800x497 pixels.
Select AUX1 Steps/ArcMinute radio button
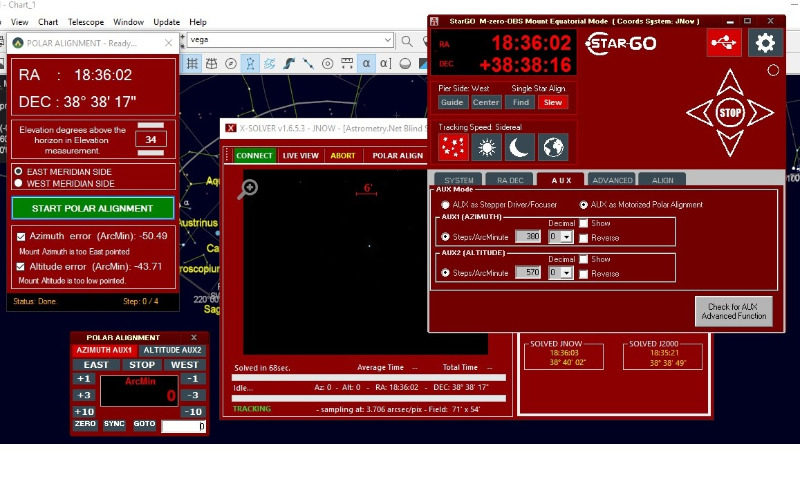point(445,237)
